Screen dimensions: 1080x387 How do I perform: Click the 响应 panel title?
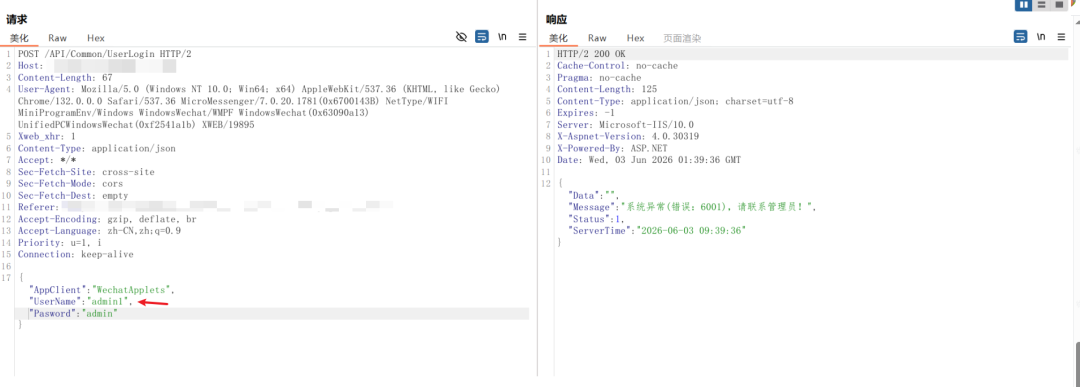coord(557,20)
